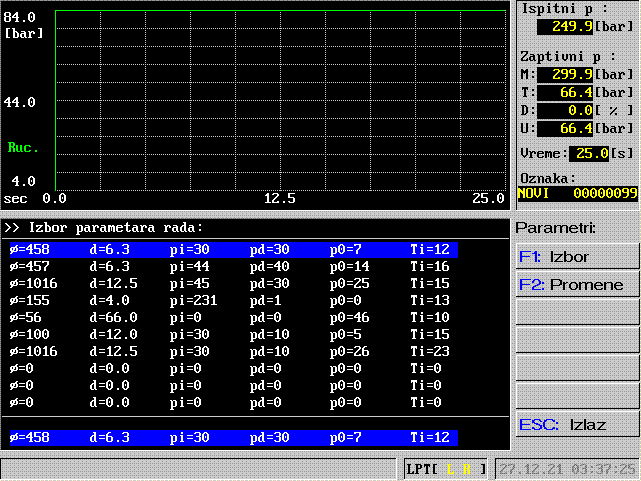Click the green Ruc. mode label
Screen dimensions: 641x481
click(23, 148)
